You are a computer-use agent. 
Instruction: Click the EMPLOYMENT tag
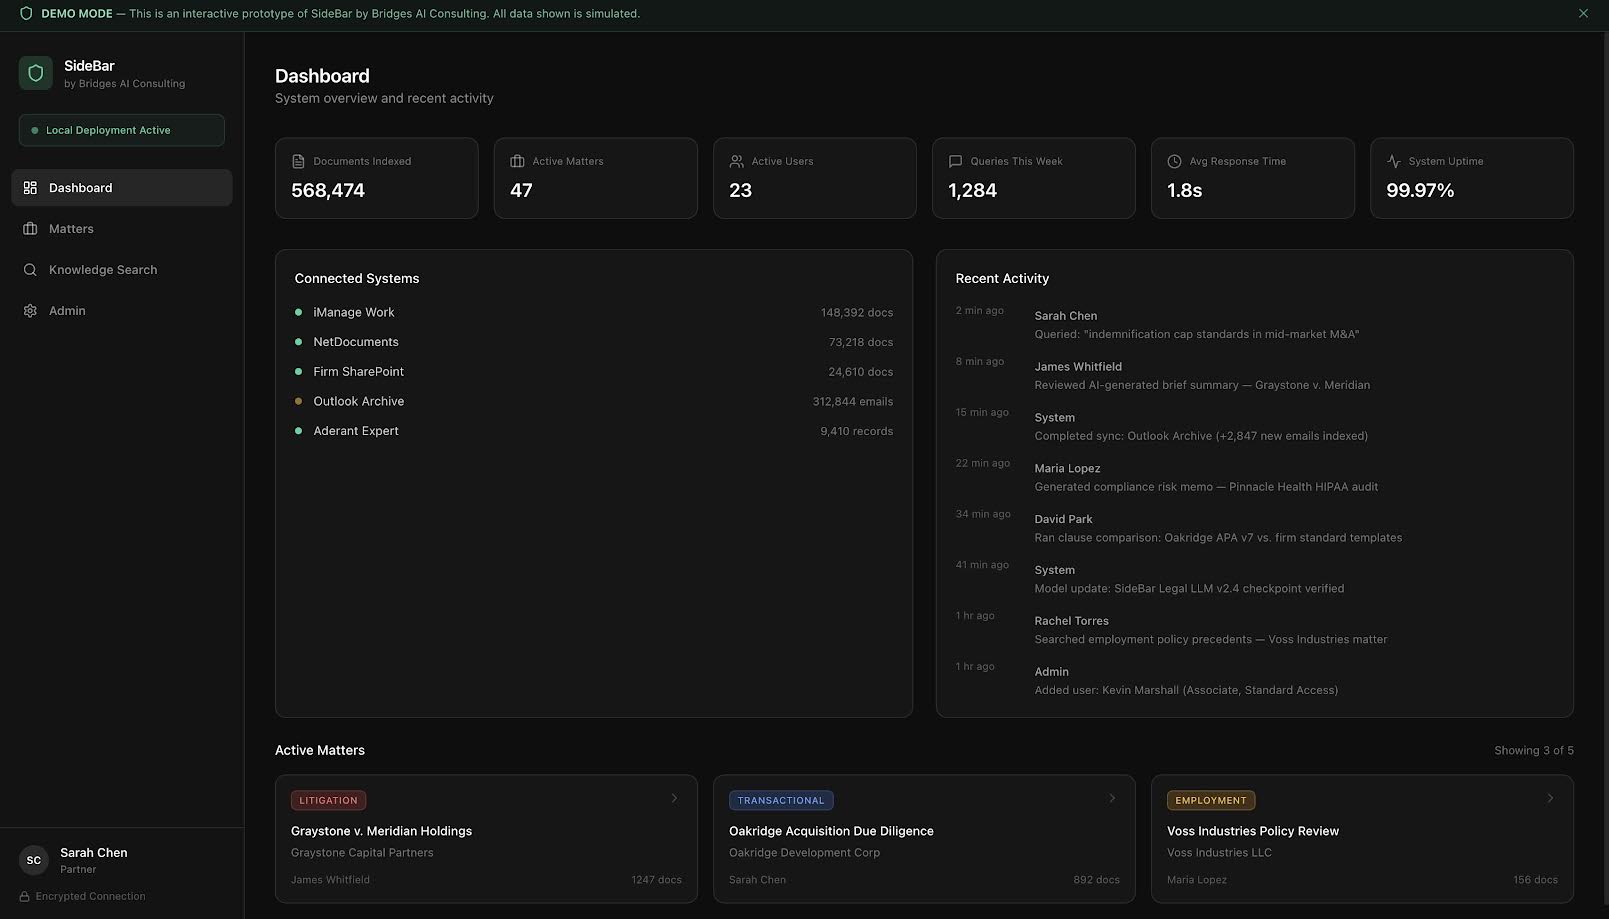click(1211, 800)
